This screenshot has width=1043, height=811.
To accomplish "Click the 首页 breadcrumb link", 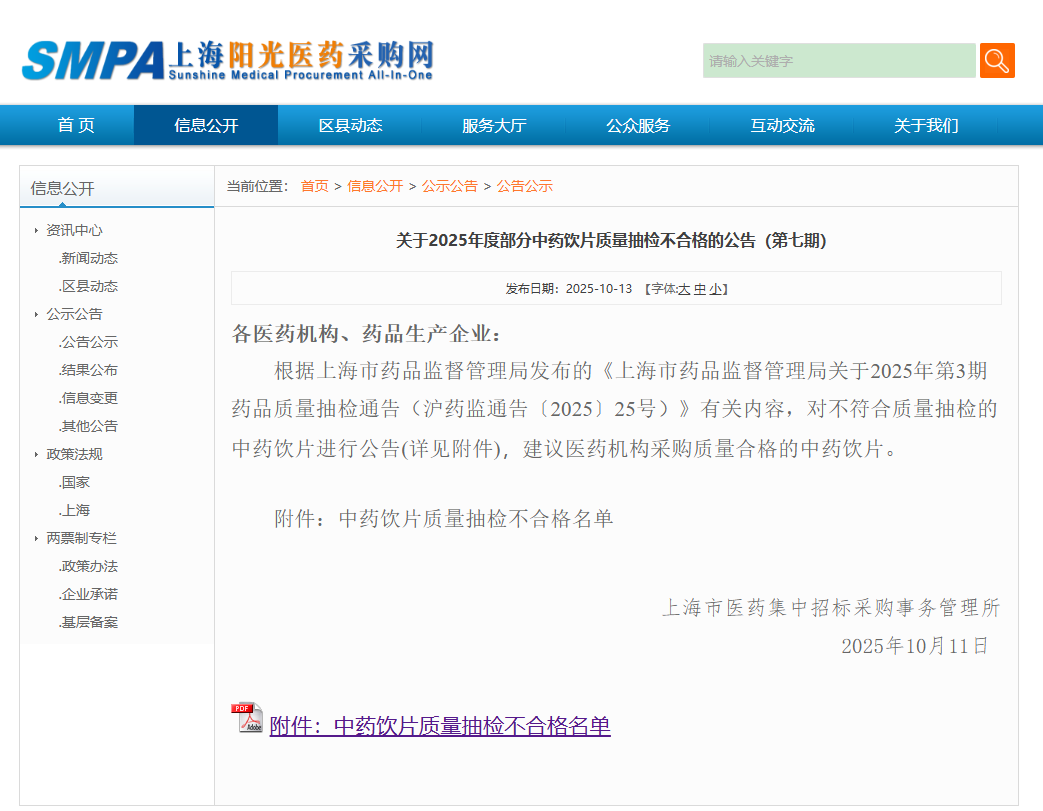I will coord(314,186).
